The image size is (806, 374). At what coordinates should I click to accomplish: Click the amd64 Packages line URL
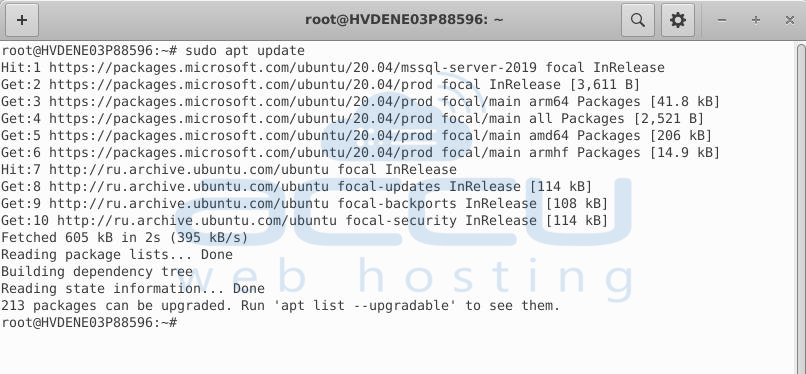tap(241, 136)
